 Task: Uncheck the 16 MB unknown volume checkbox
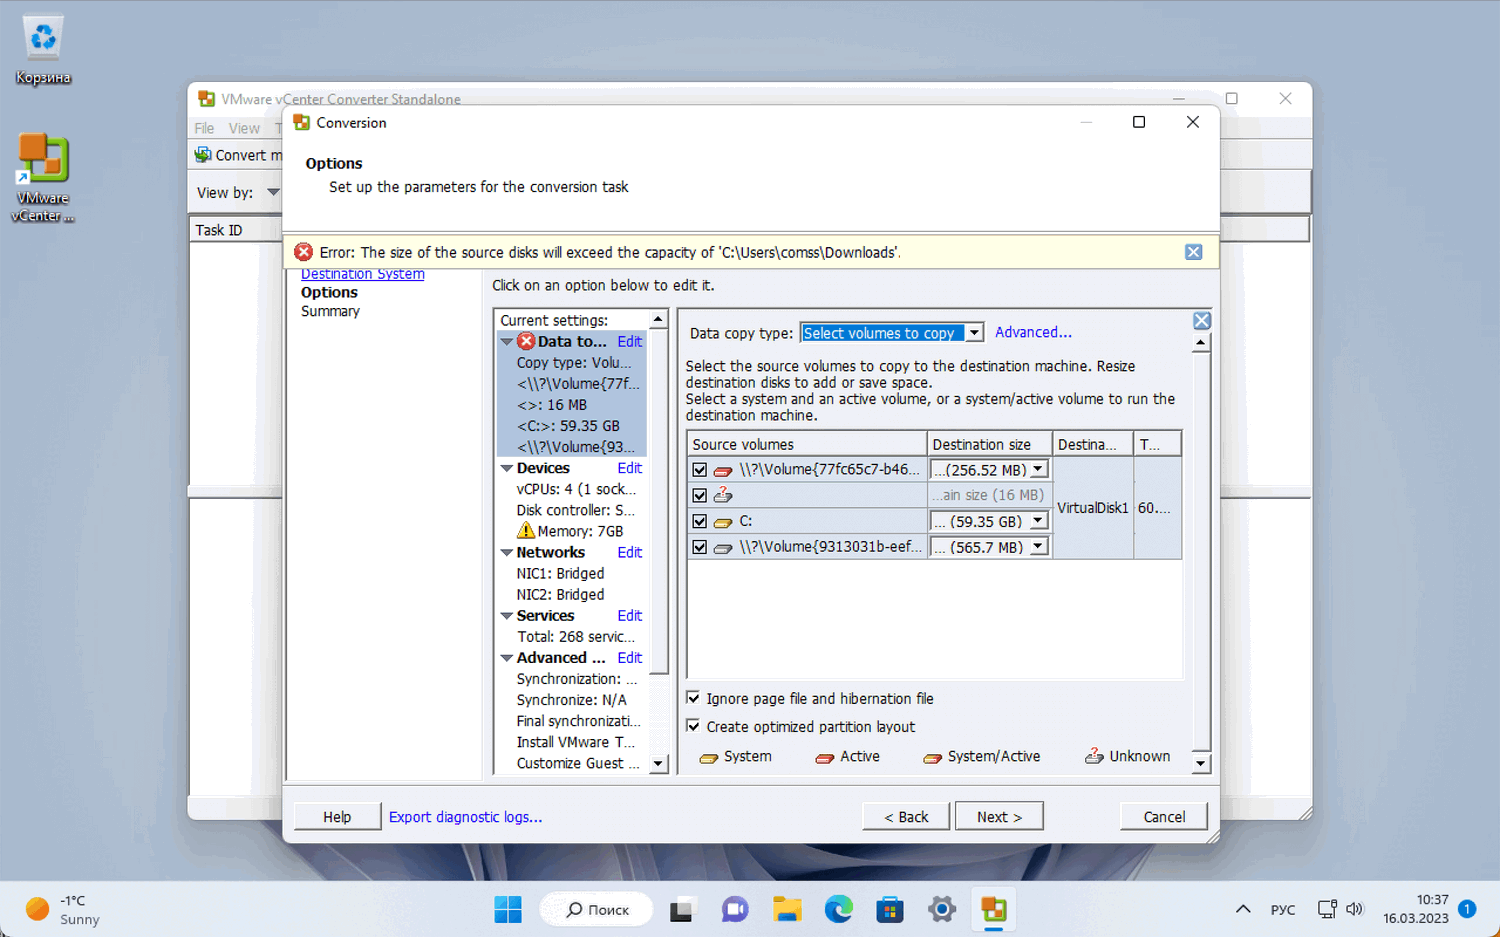click(x=700, y=495)
